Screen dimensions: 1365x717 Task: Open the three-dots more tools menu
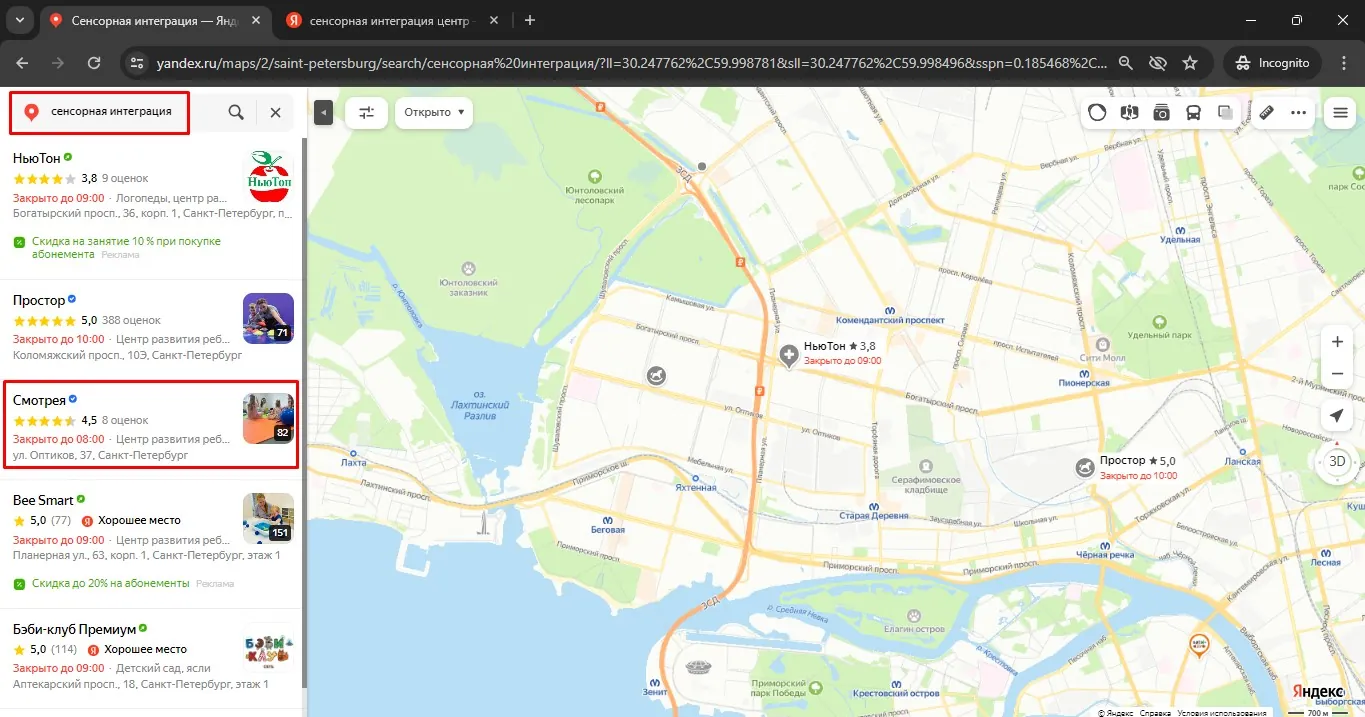pyautogui.click(x=1299, y=113)
